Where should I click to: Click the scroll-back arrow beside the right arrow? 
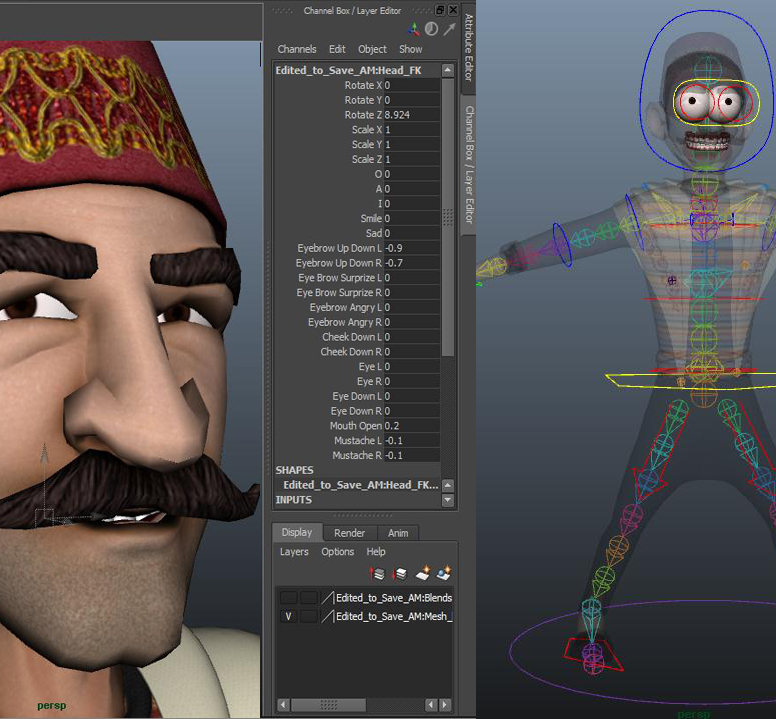pos(431,704)
